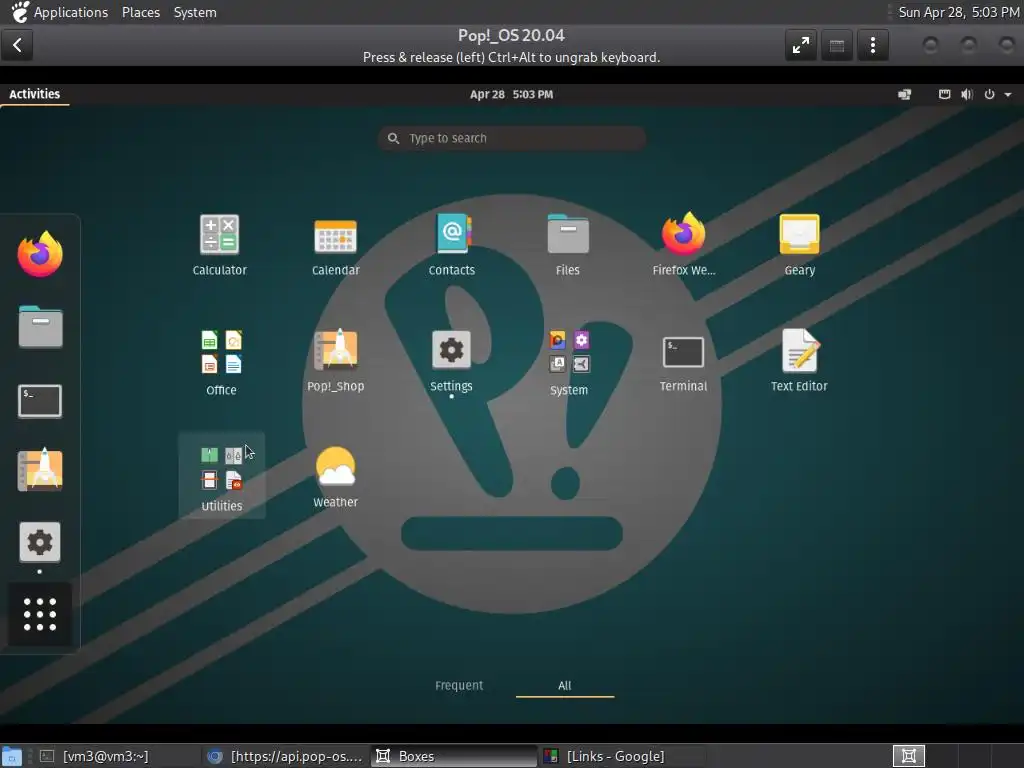This screenshot has height=768, width=1024.
Task: Toggle the Show Applications grid button
Action: (x=40, y=614)
